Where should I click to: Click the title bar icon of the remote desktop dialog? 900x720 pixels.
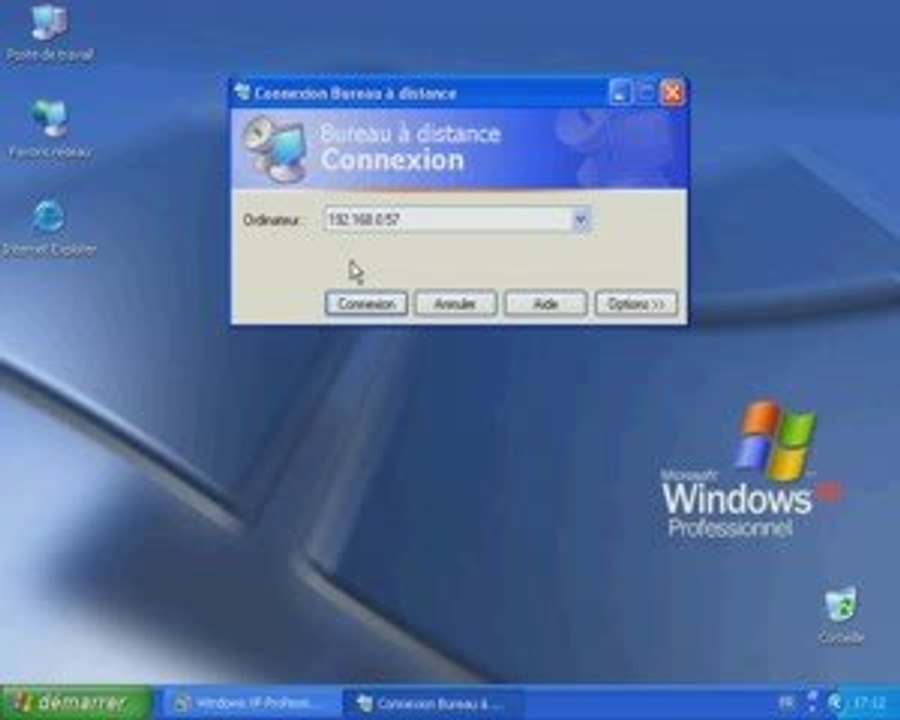pyautogui.click(x=243, y=92)
